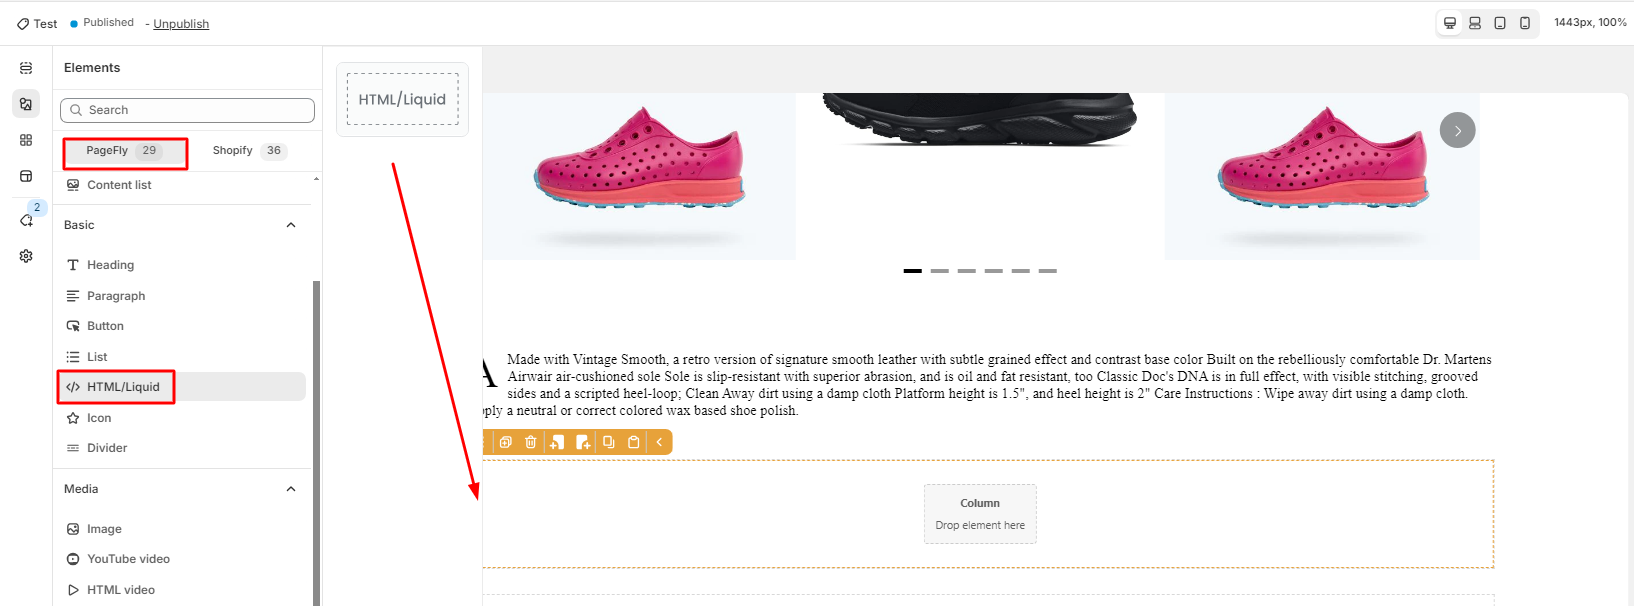This screenshot has width=1634, height=606.
Task: Advance the product carousel with the next arrow
Action: pyautogui.click(x=1457, y=130)
